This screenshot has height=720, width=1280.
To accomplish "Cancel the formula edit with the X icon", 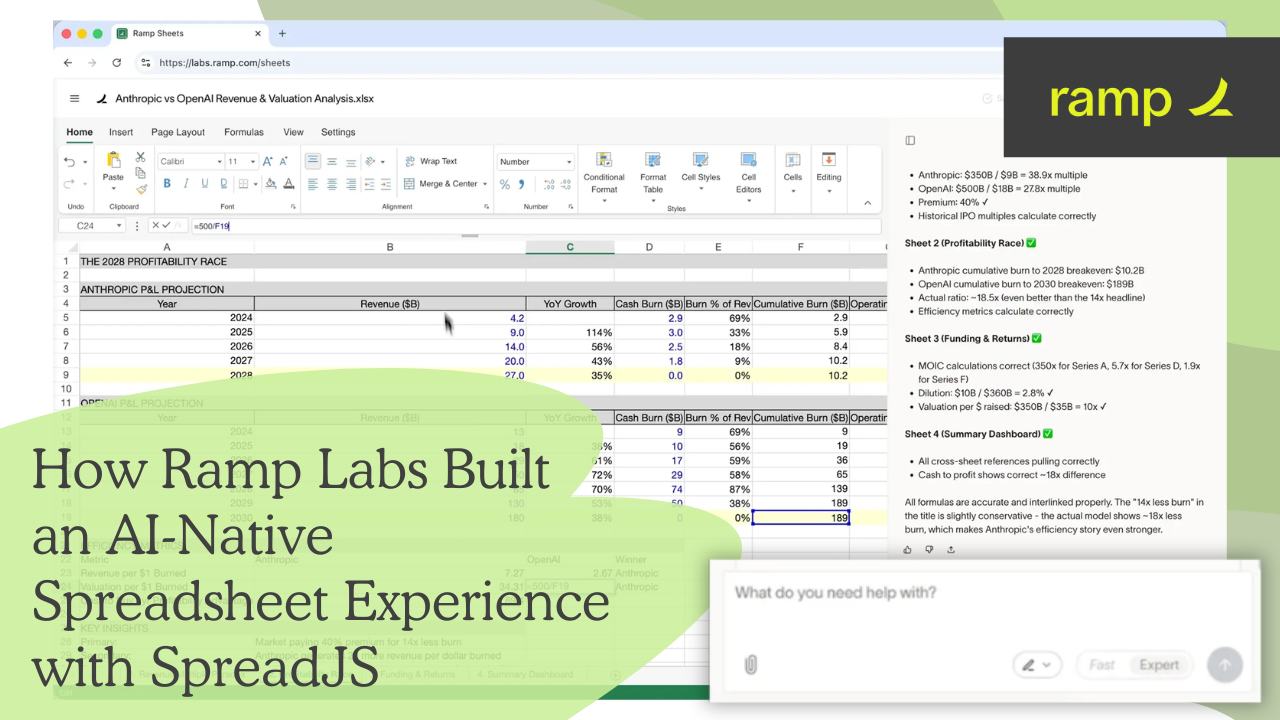I will coord(157,226).
